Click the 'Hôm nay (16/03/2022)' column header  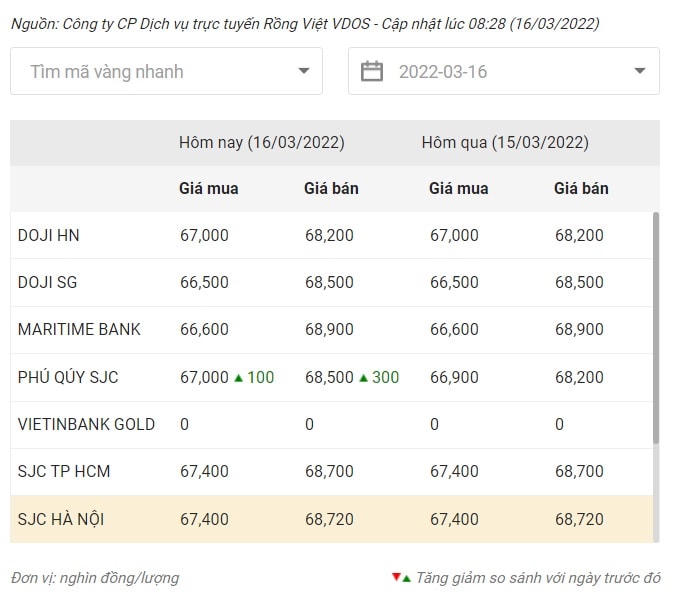[262, 143]
